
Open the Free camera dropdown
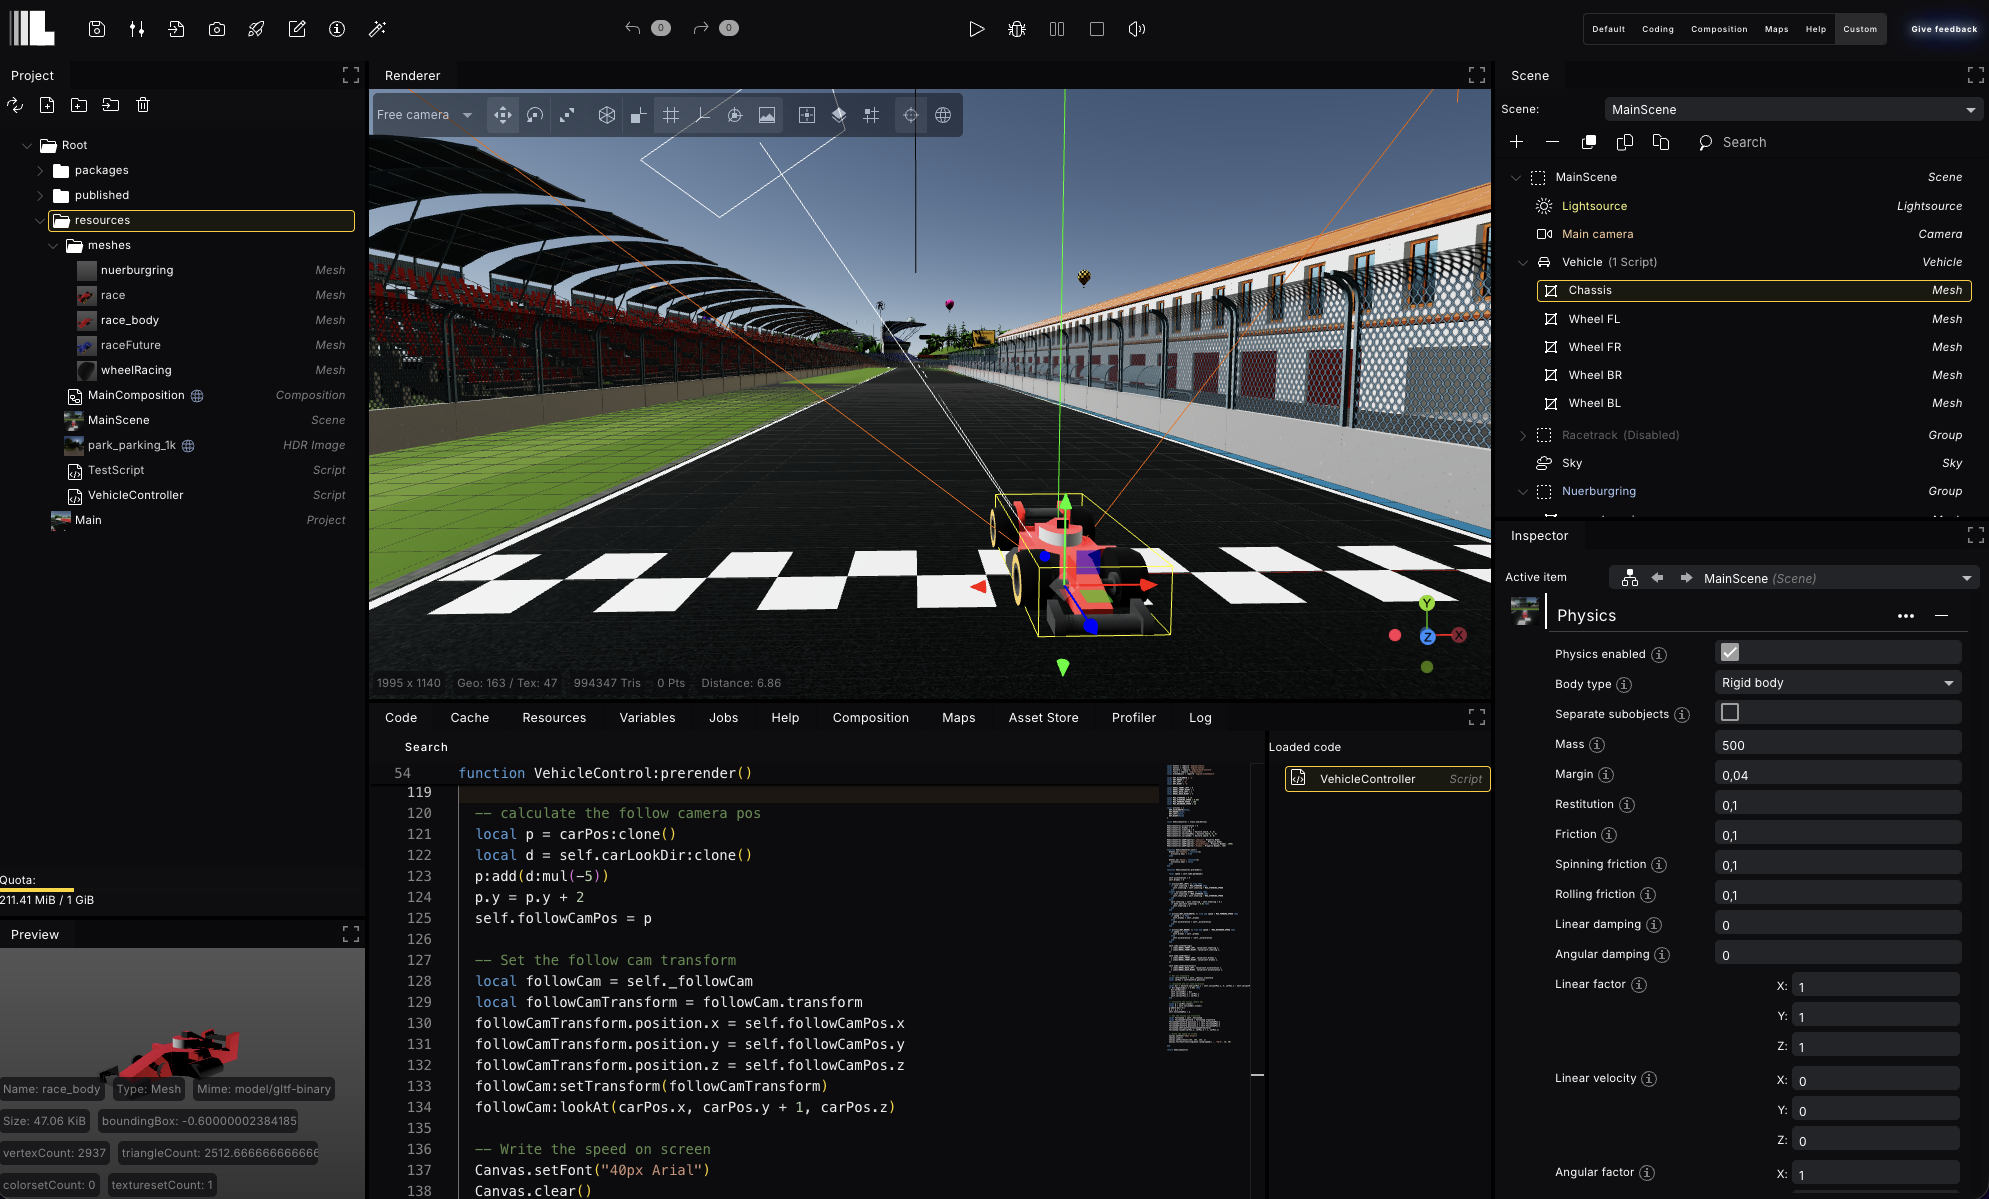pyautogui.click(x=424, y=115)
